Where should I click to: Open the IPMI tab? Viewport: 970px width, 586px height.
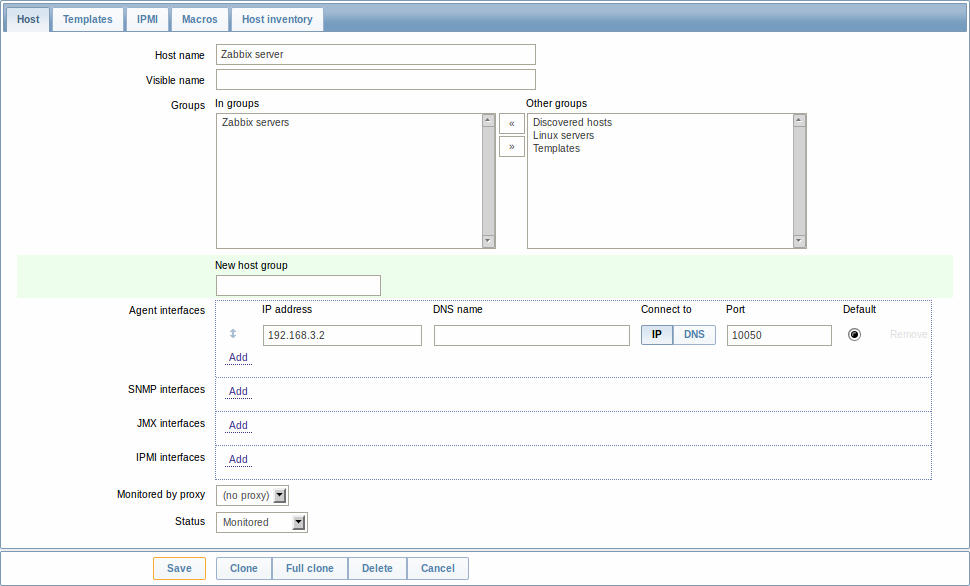147,19
